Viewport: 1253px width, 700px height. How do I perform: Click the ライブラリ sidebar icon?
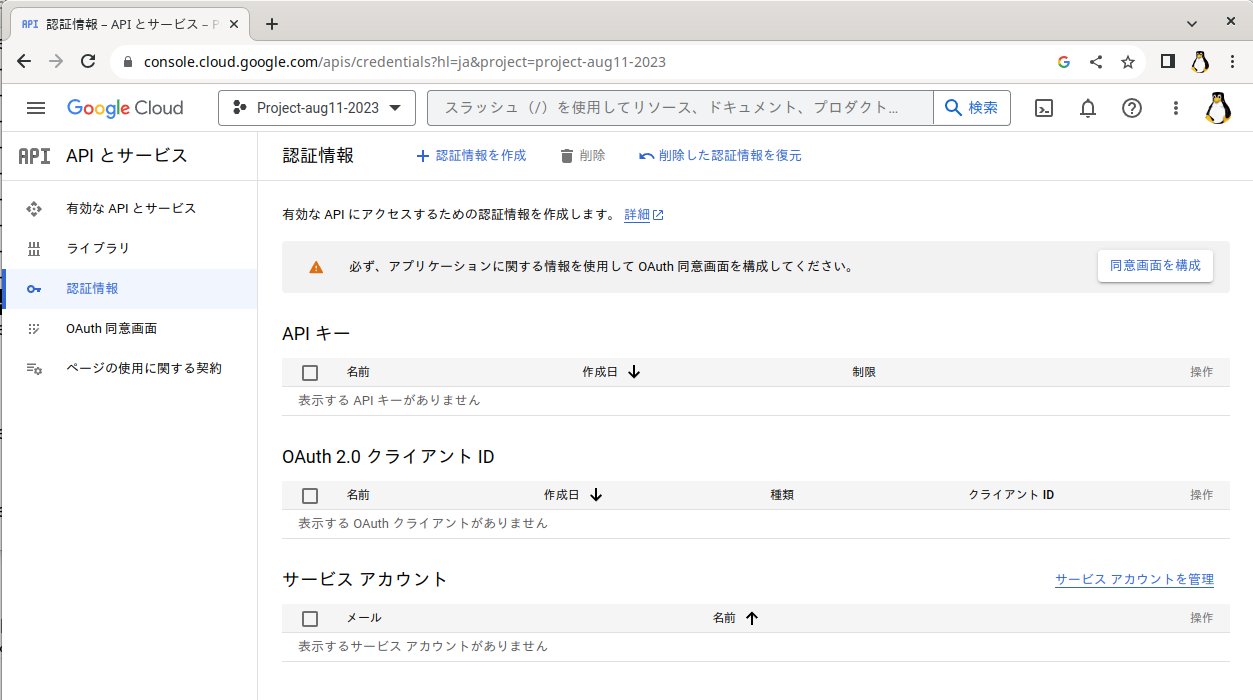point(34,249)
